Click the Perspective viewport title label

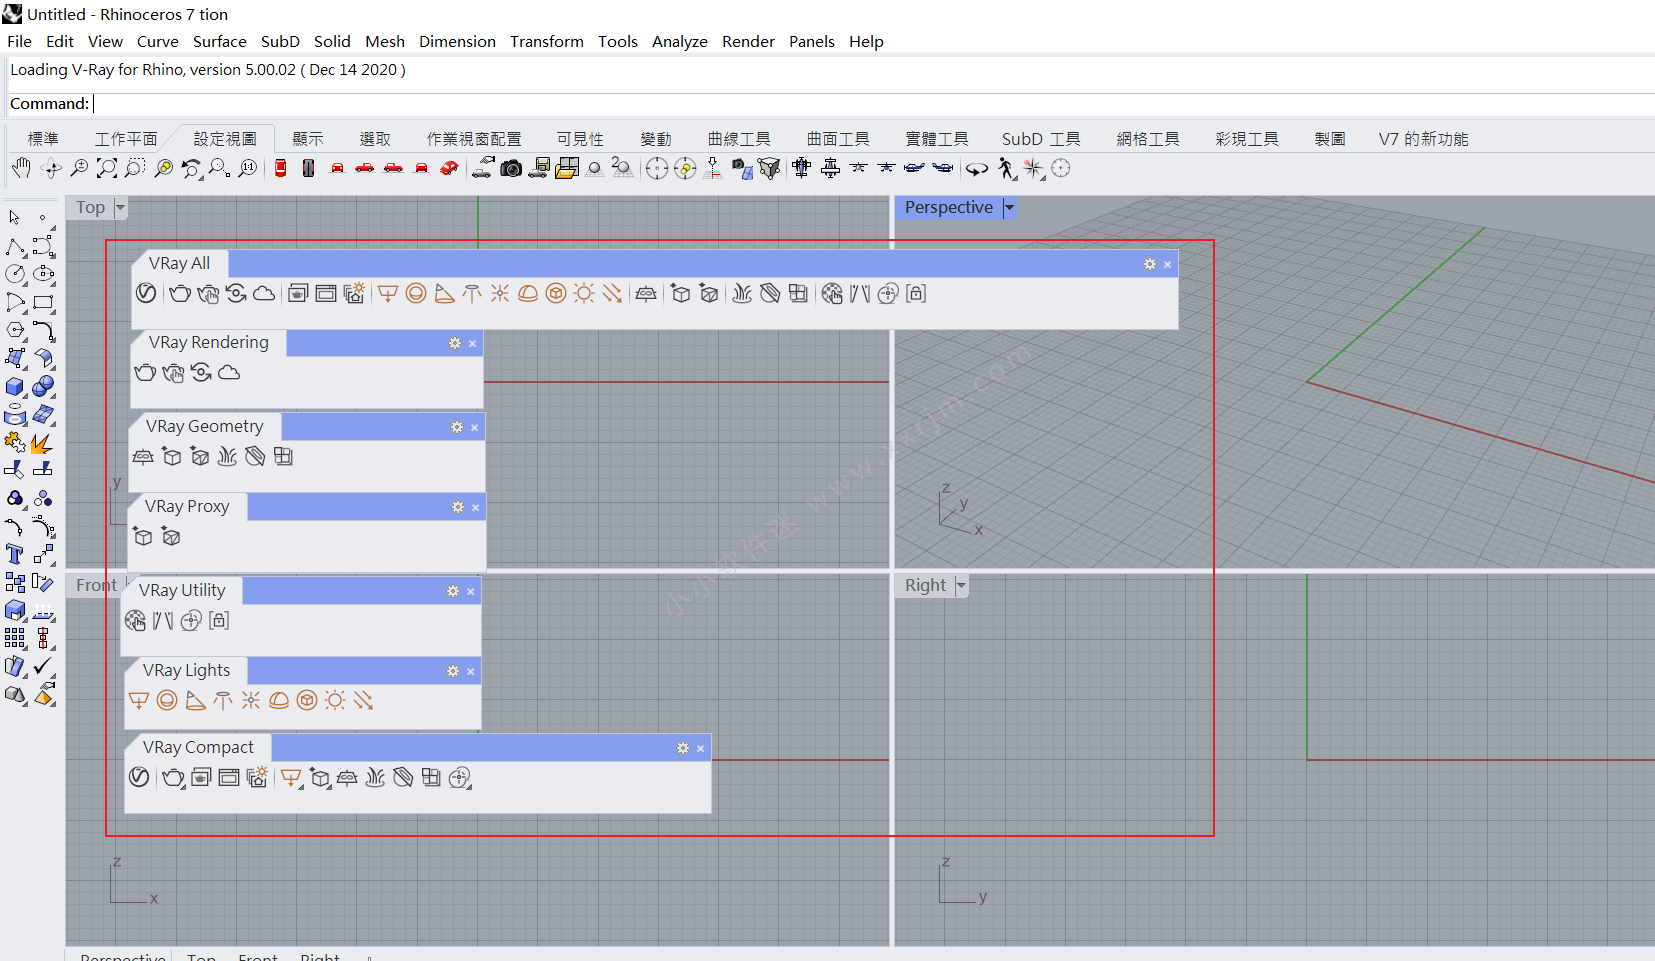(949, 208)
